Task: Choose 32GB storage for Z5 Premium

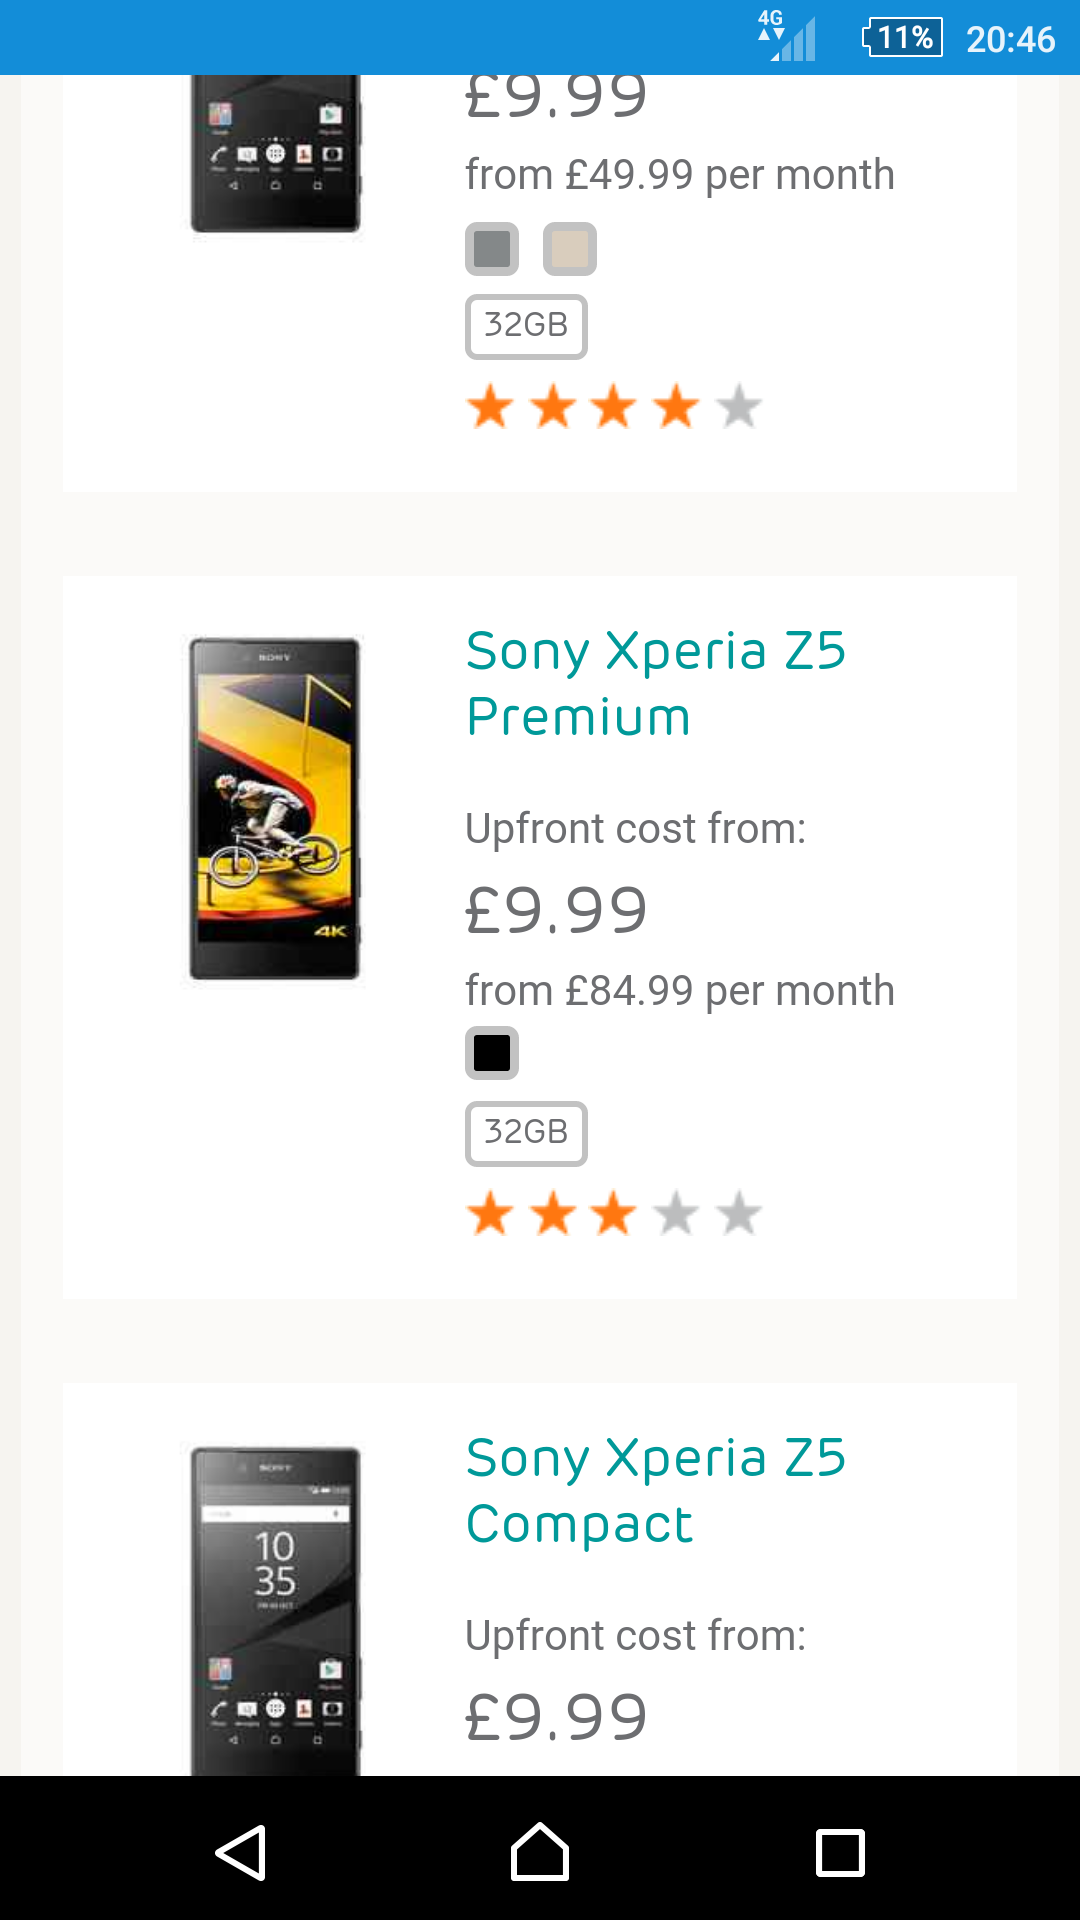Action: [526, 1133]
